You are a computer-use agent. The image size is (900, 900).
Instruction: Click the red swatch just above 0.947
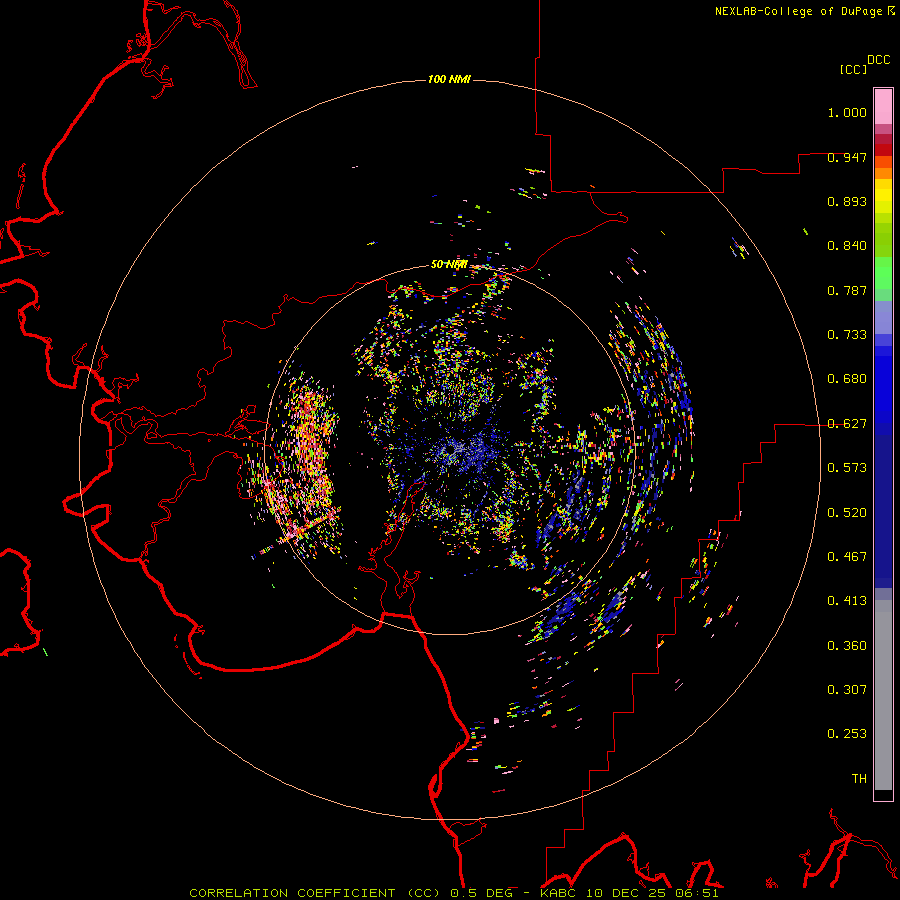[x=883, y=150]
